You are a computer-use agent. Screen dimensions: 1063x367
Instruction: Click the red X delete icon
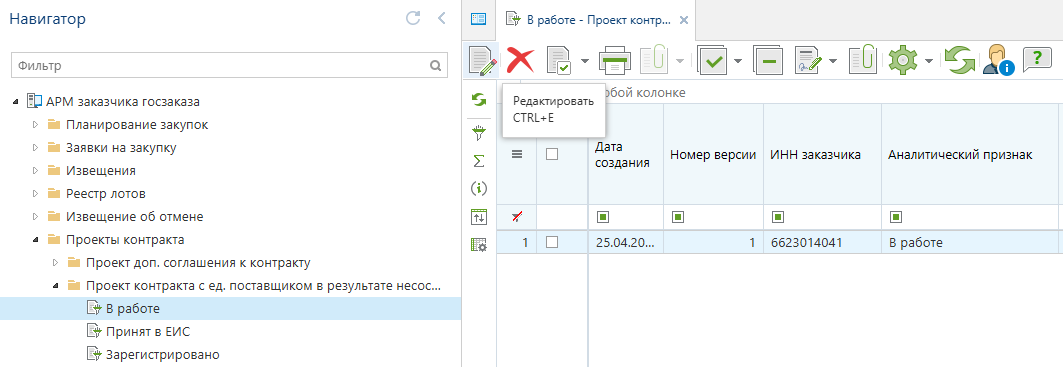(x=521, y=61)
